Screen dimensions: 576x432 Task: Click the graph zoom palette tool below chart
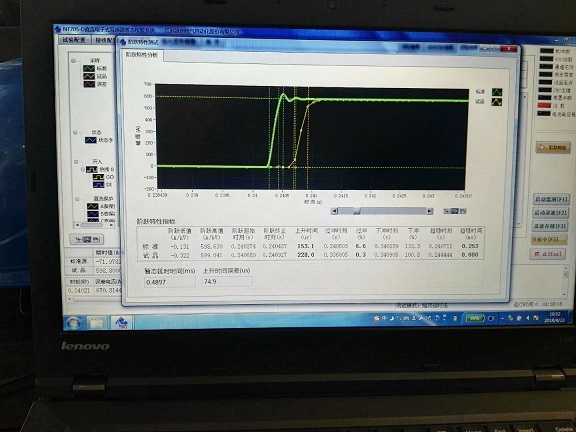tap(454, 211)
